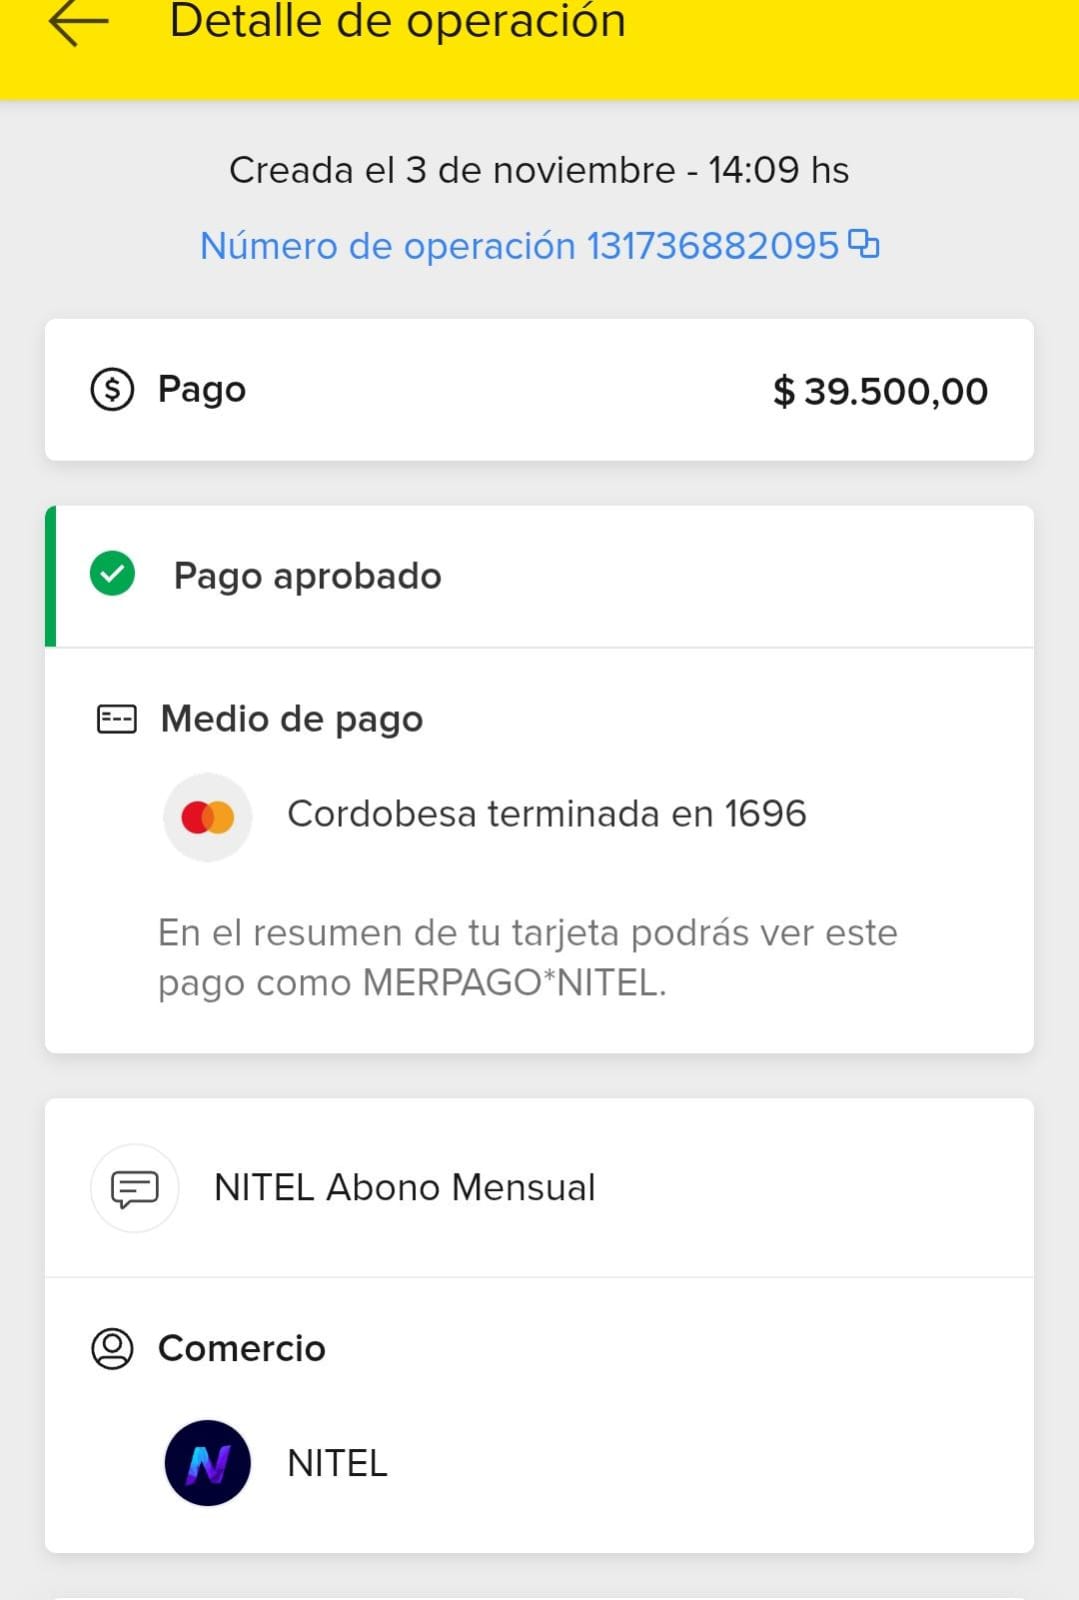Tap Cordobesa terminada en 1696 card
This screenshot has width=1079, height=1600.
[x=546, y=814]
